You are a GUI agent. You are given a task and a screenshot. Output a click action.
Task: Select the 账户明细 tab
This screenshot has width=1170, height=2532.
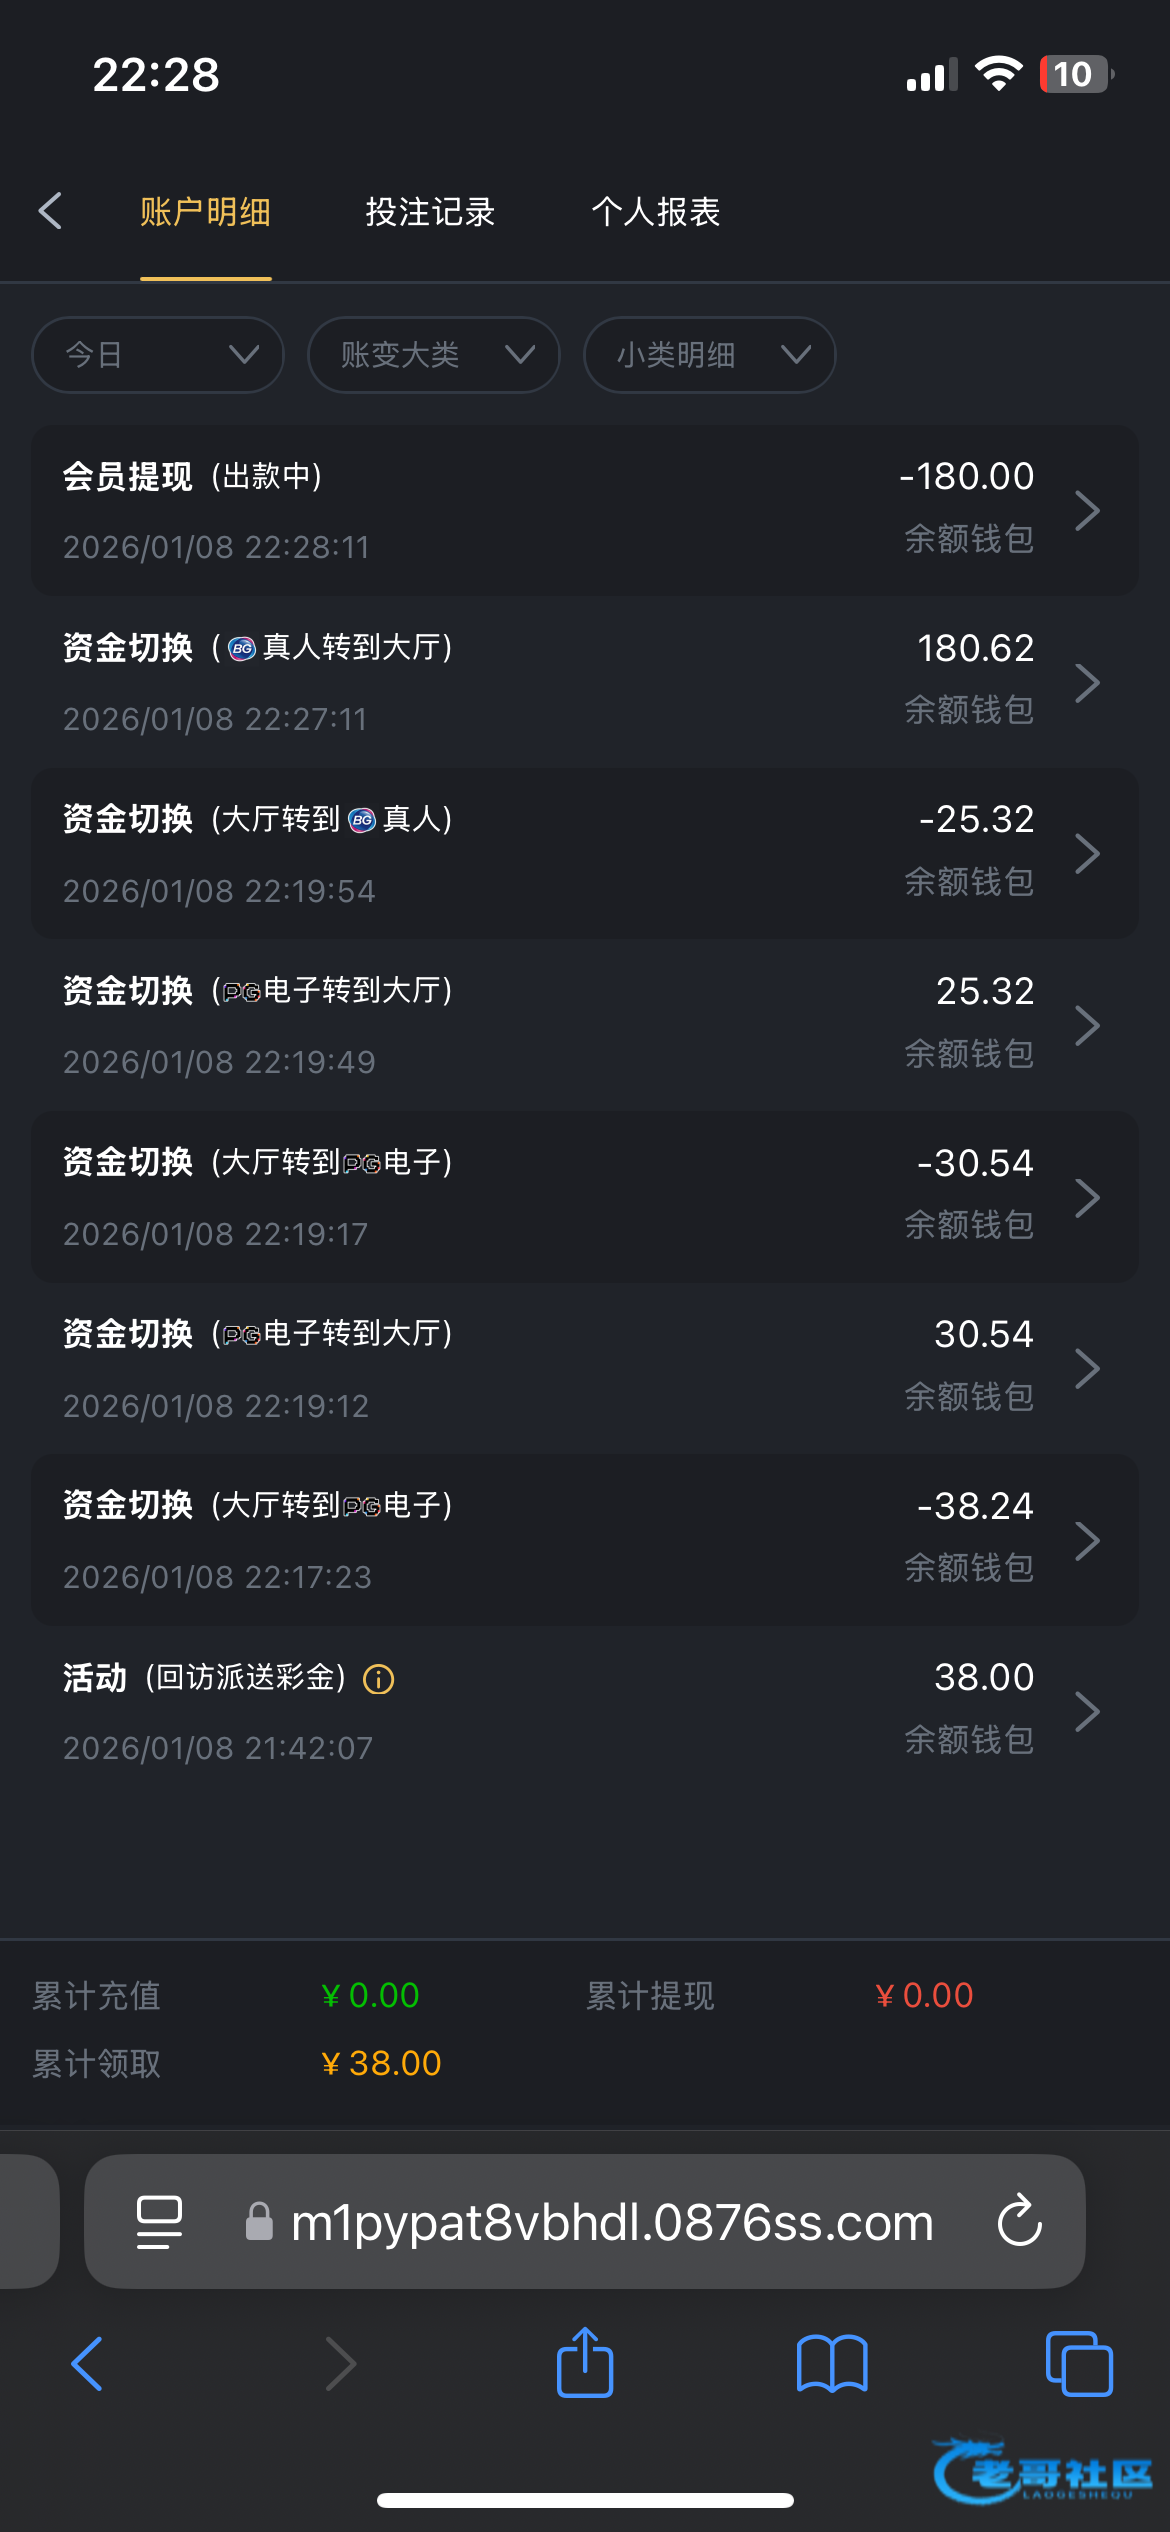(x=205, y=212)
